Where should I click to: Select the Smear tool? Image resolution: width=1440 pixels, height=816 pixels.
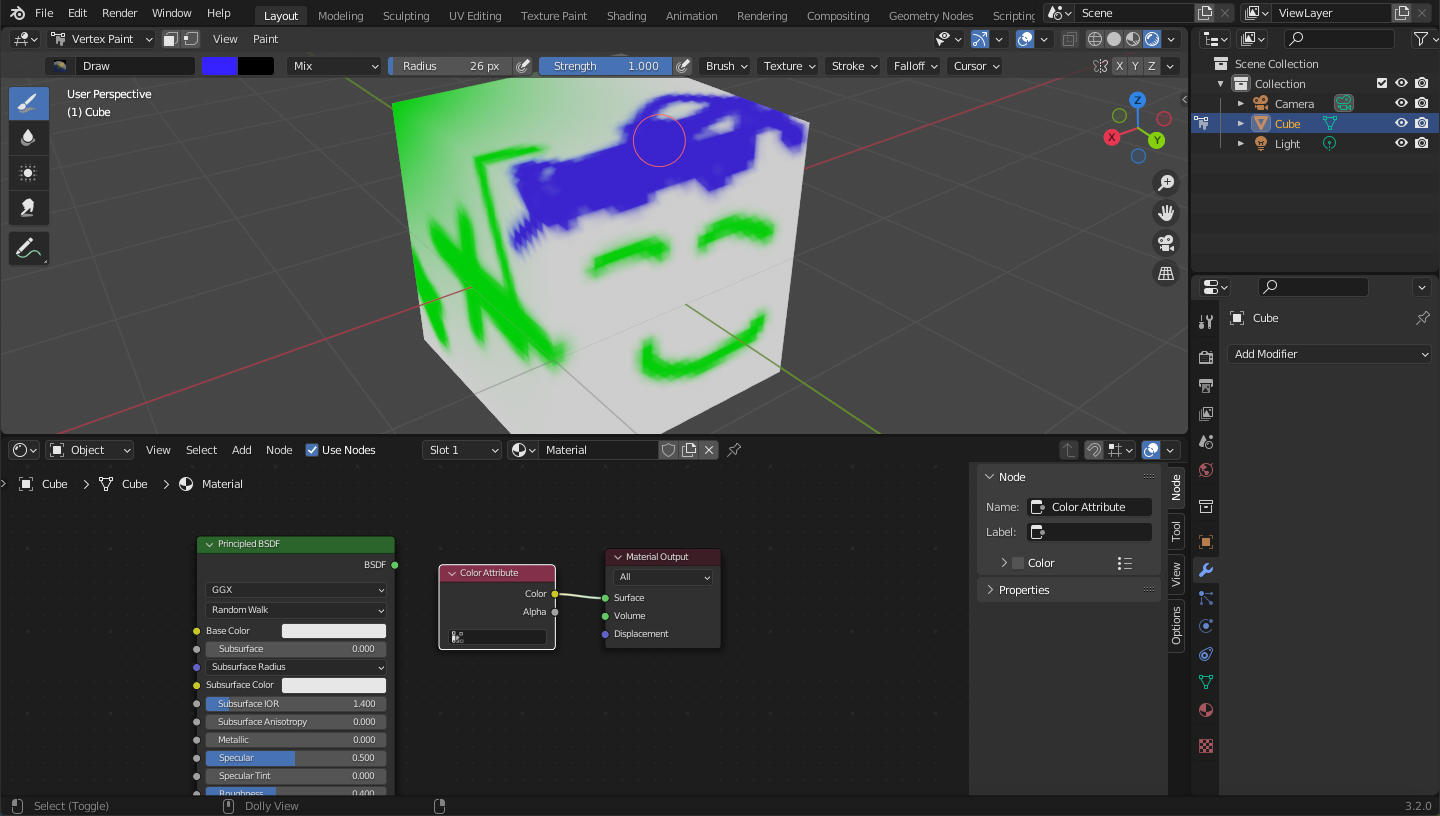pyautogui.click(x=29, y=208)
